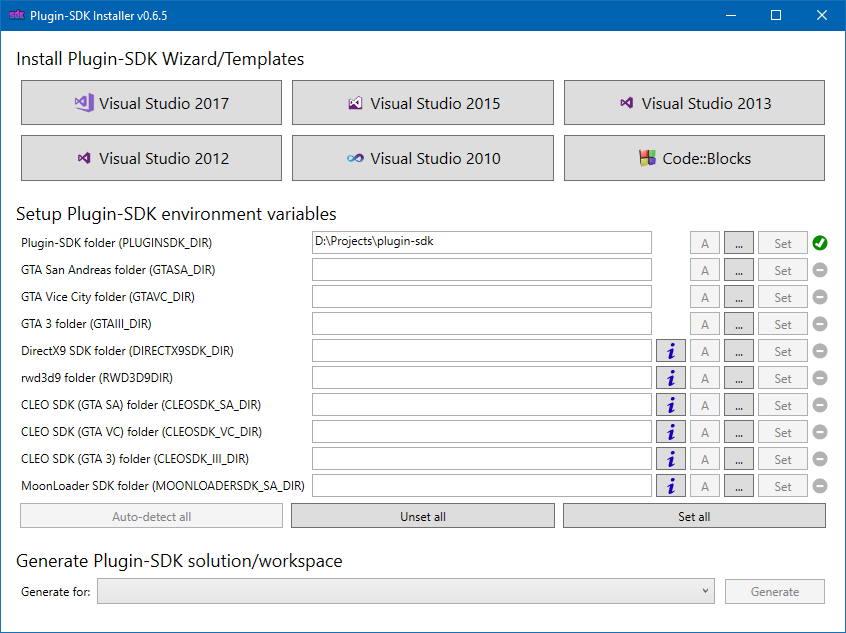Set the DIRECTX9SDK_DIR variable

pos(783,351)
